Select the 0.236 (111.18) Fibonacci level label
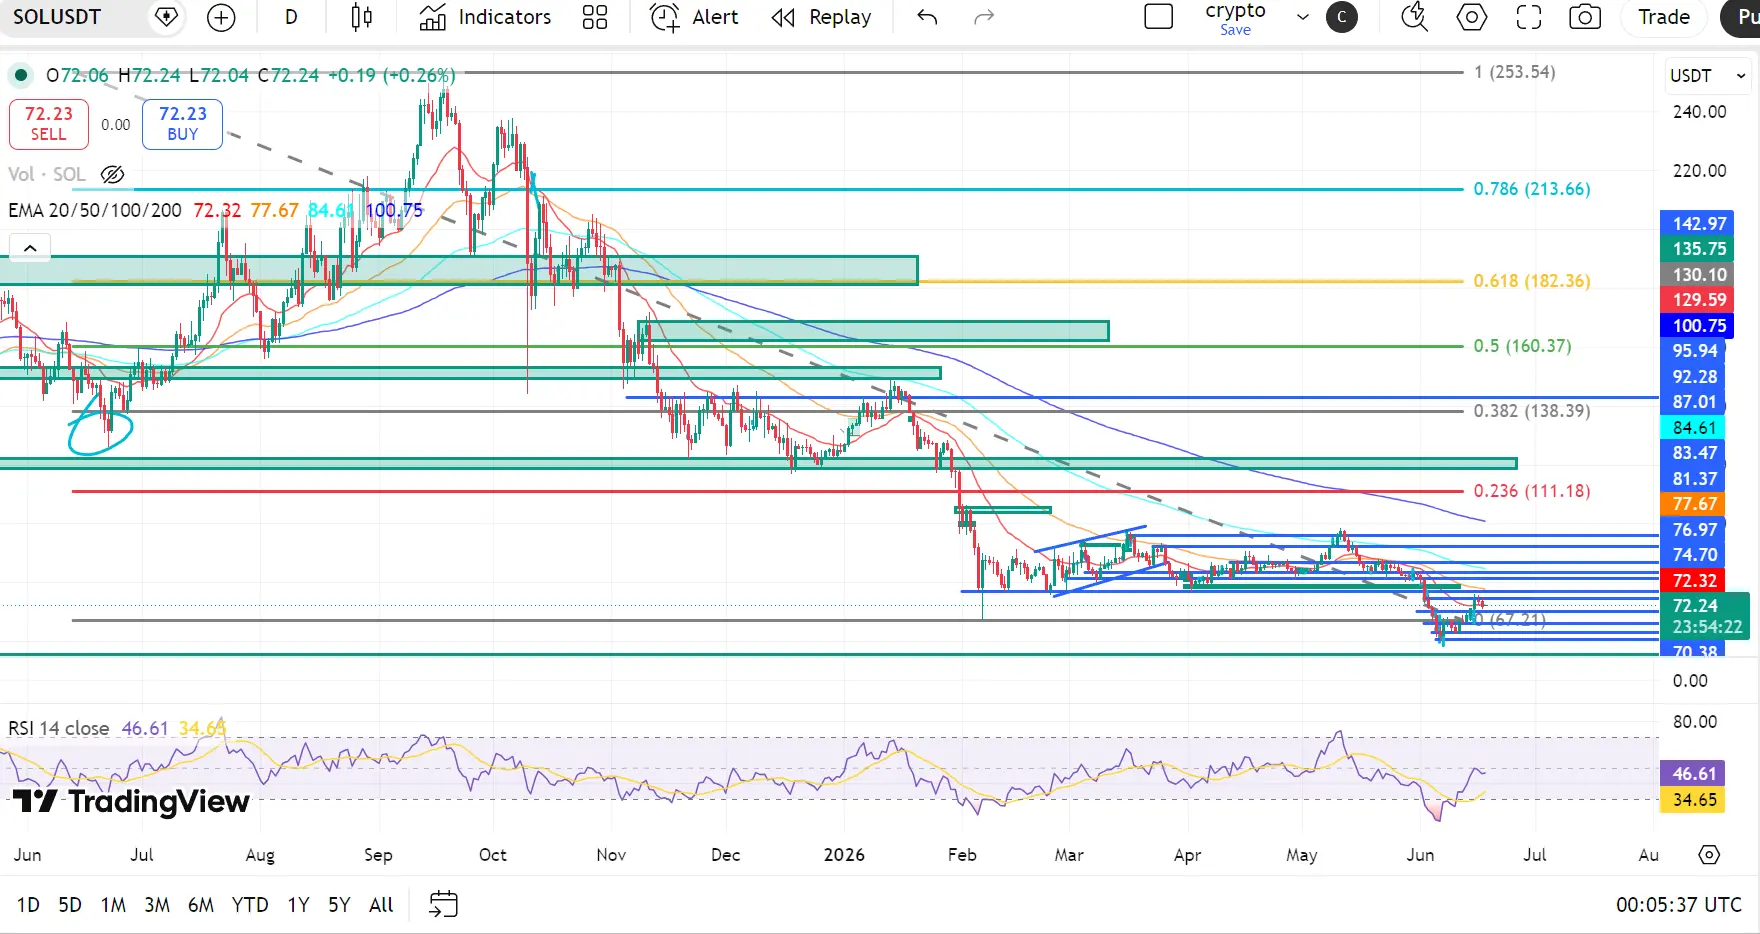Screen dimensions: 1760x934 pyautogui.click(x=1531, y=491)
